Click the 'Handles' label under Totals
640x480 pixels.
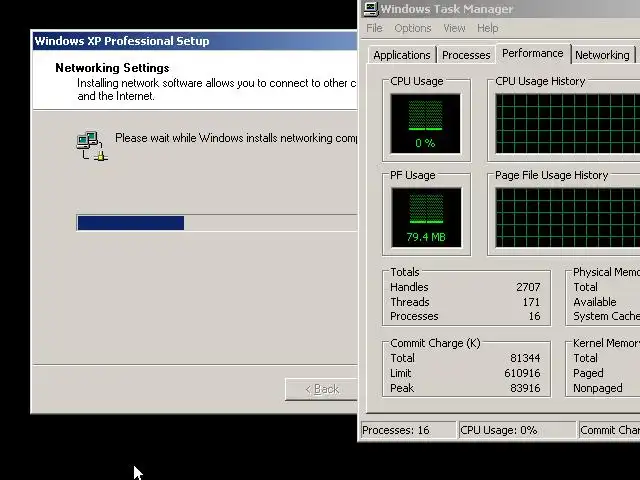coord(409,287)
